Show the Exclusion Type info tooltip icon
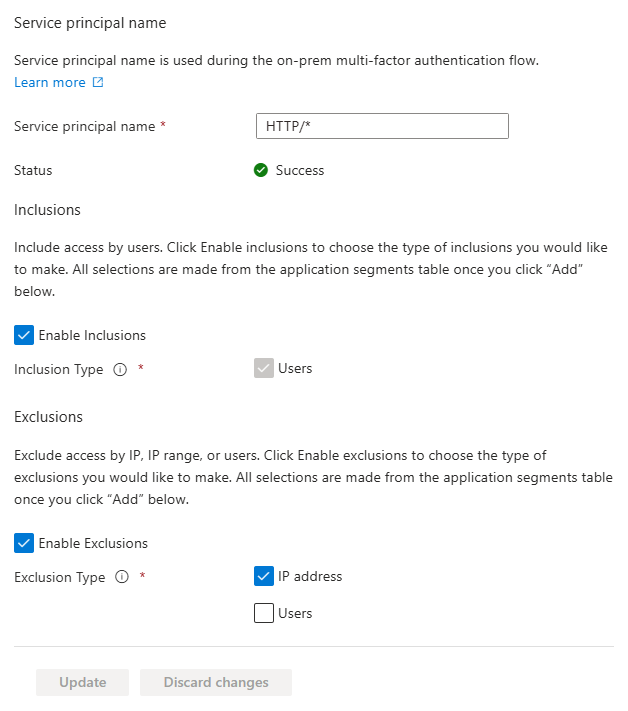628x711 pixels. [122, 577]
